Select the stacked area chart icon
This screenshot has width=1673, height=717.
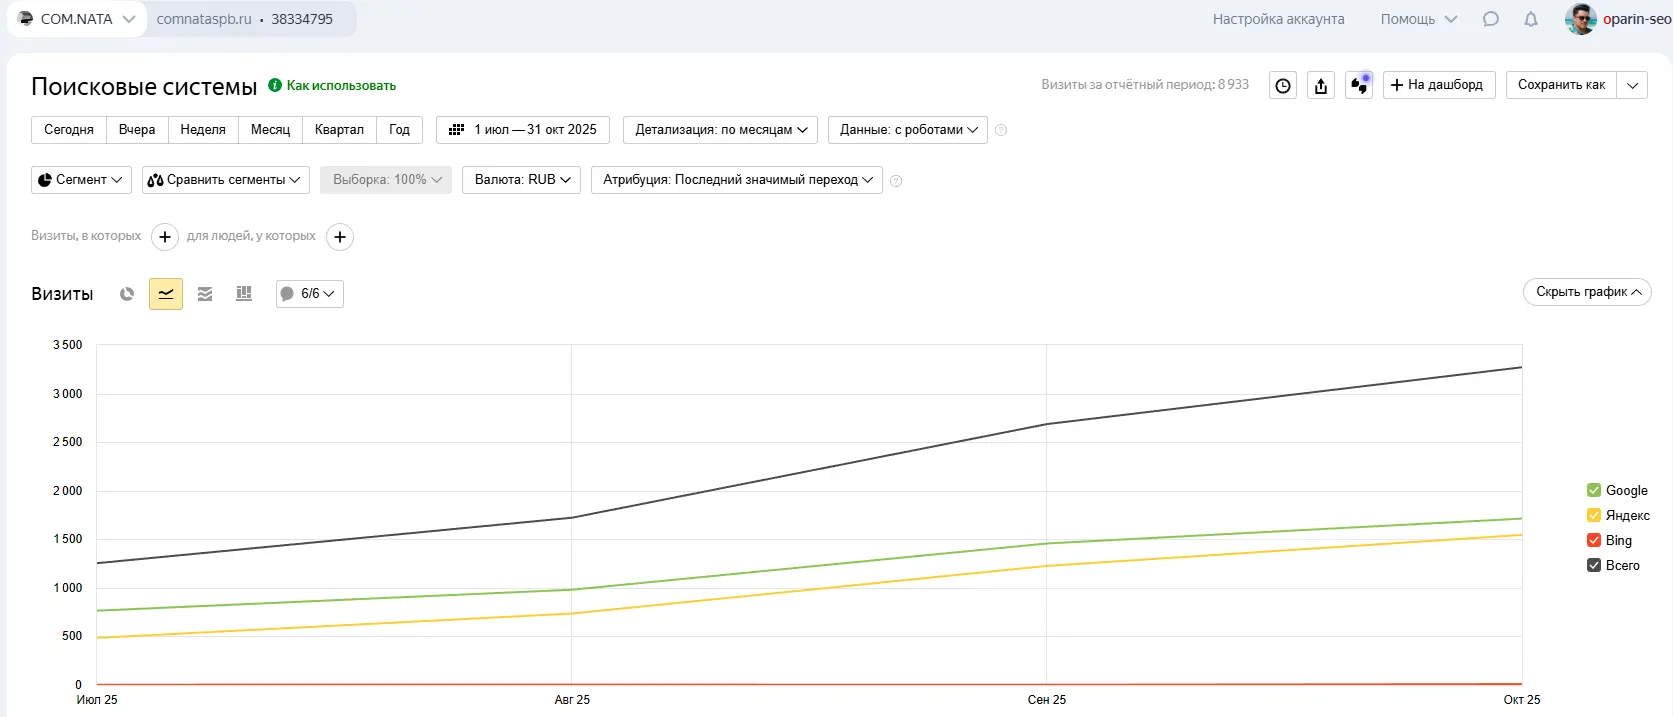coord(205,294)
